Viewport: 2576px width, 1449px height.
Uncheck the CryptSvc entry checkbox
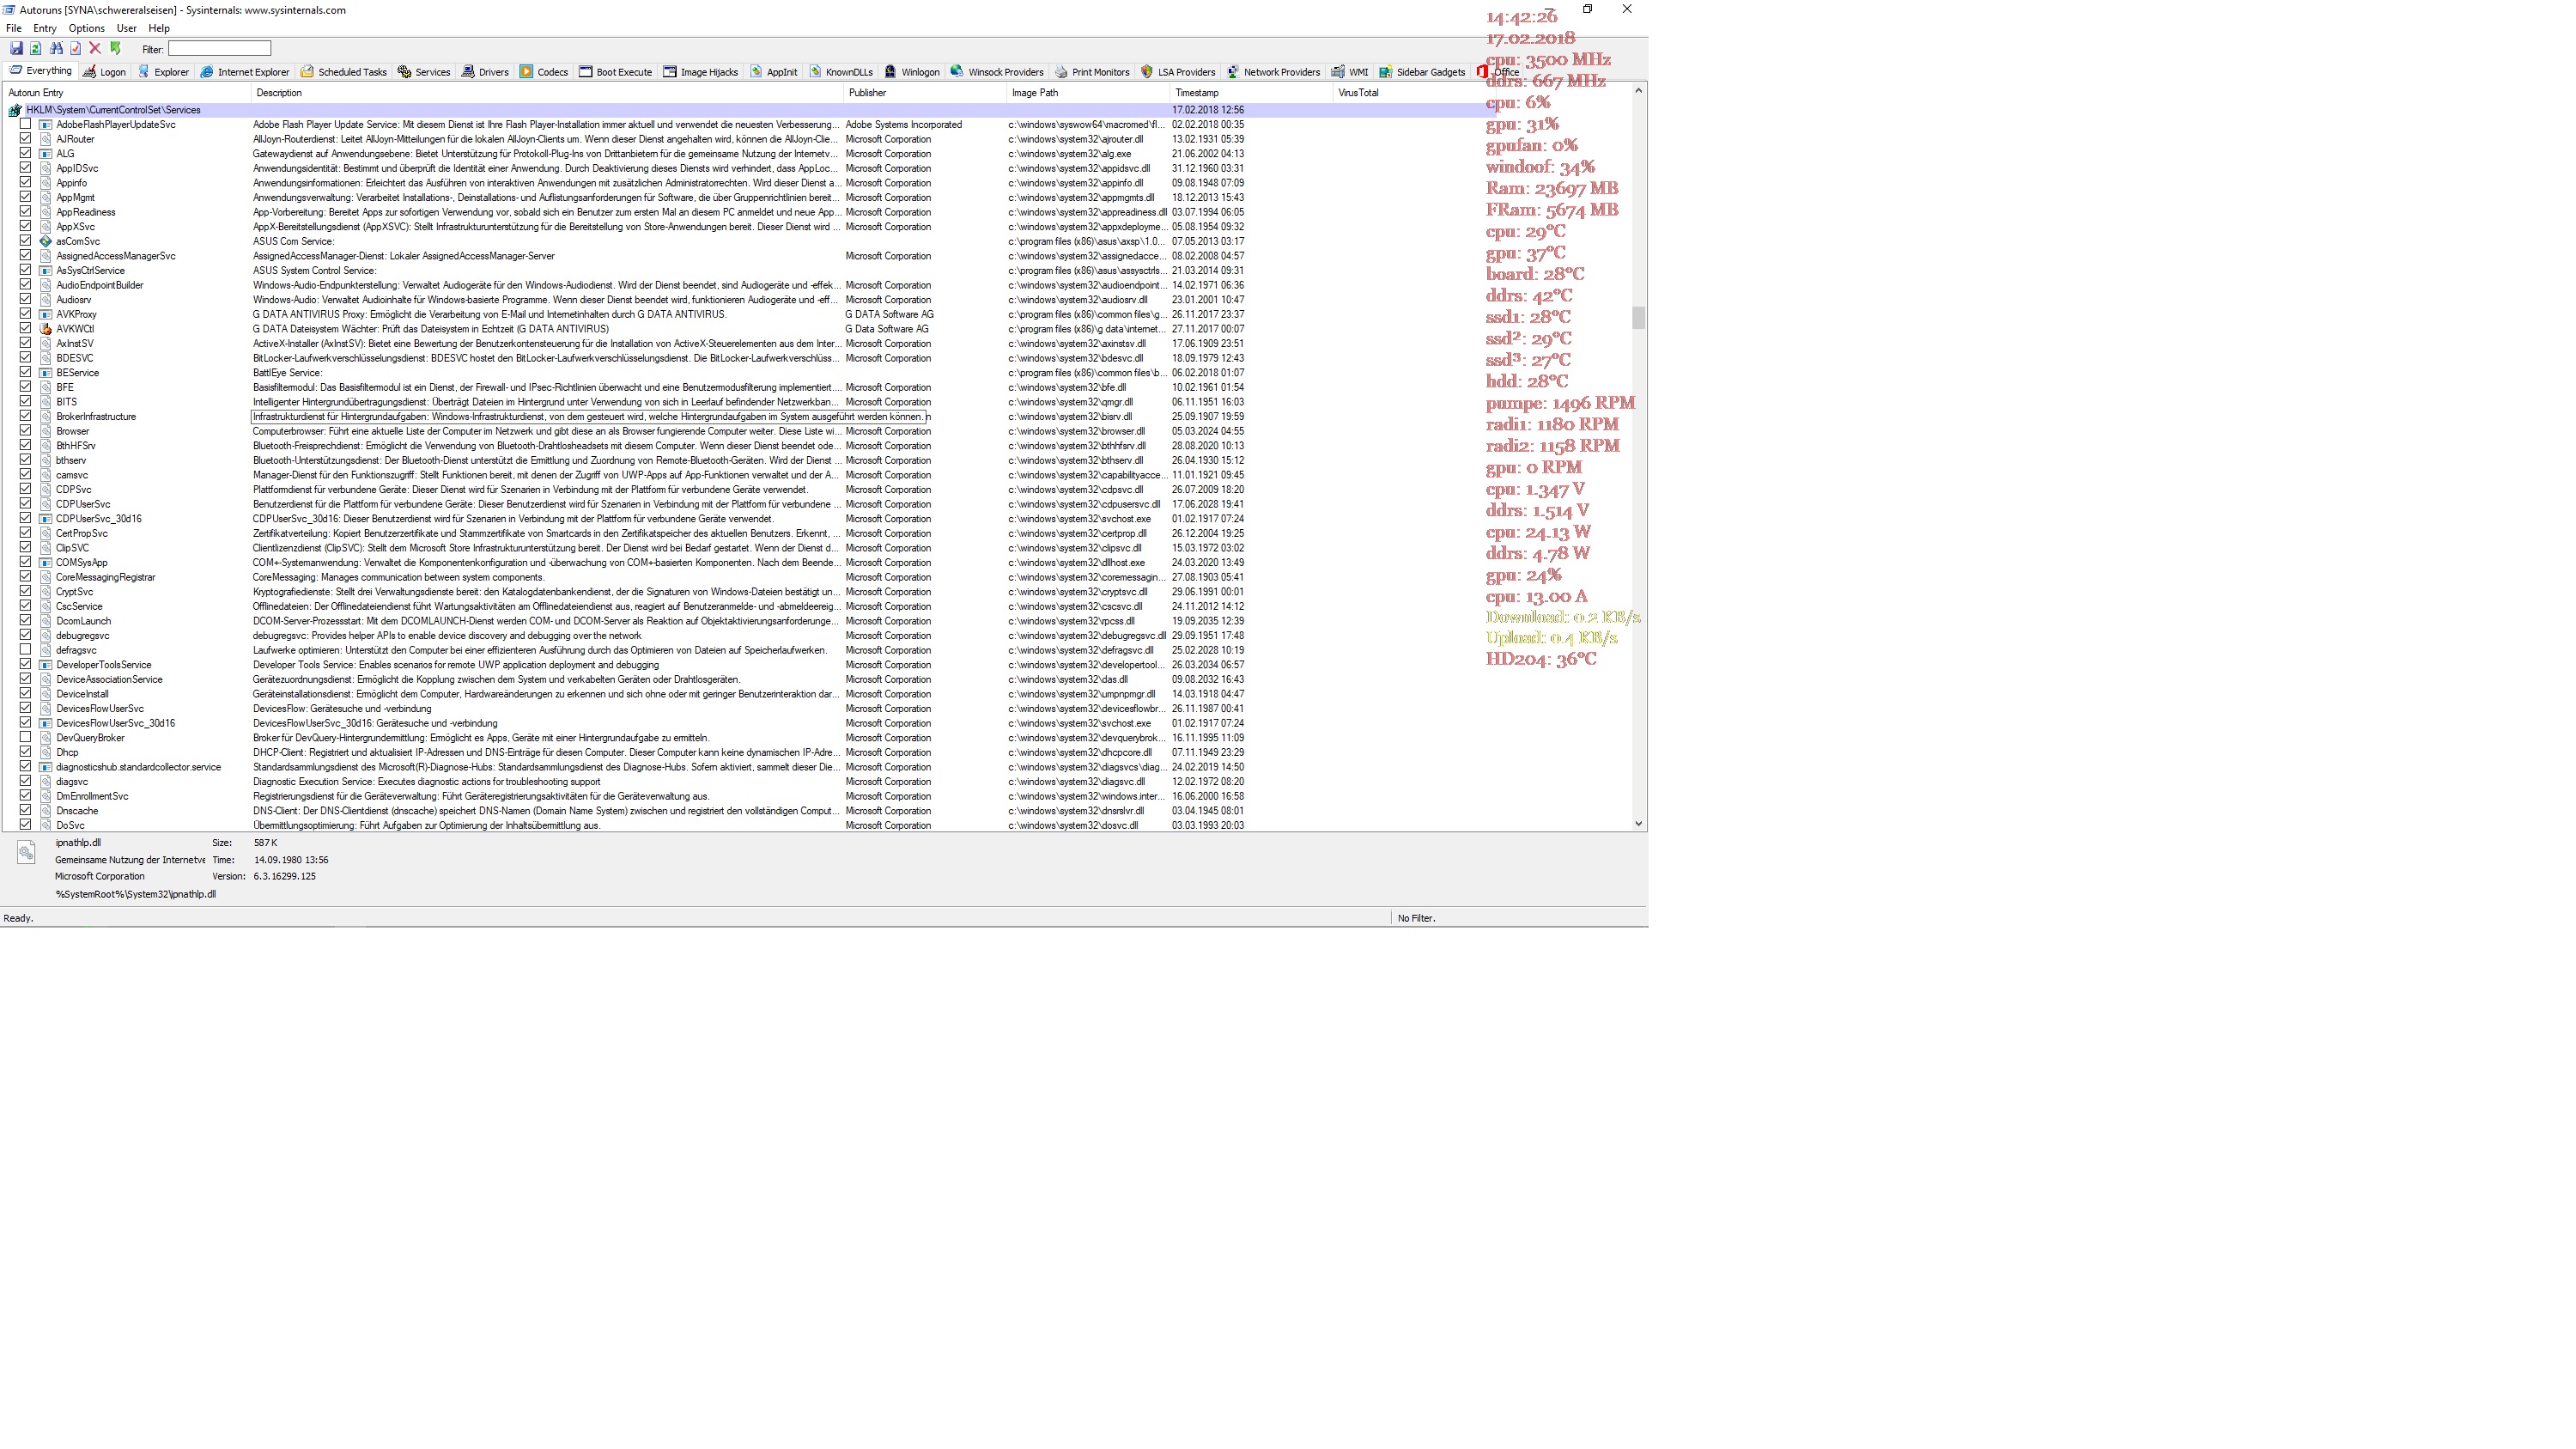(x=26, y=591)
